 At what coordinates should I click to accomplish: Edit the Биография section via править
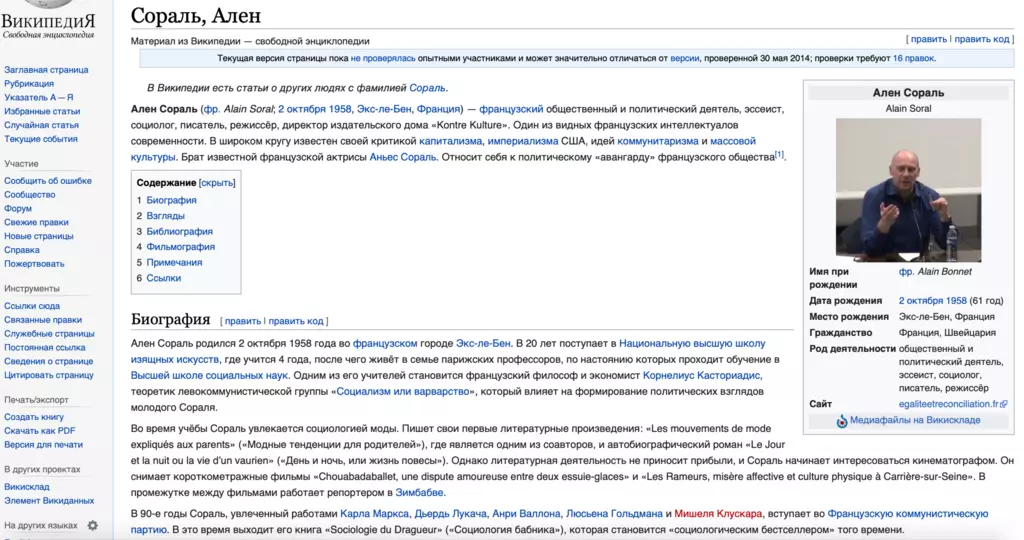242,321
